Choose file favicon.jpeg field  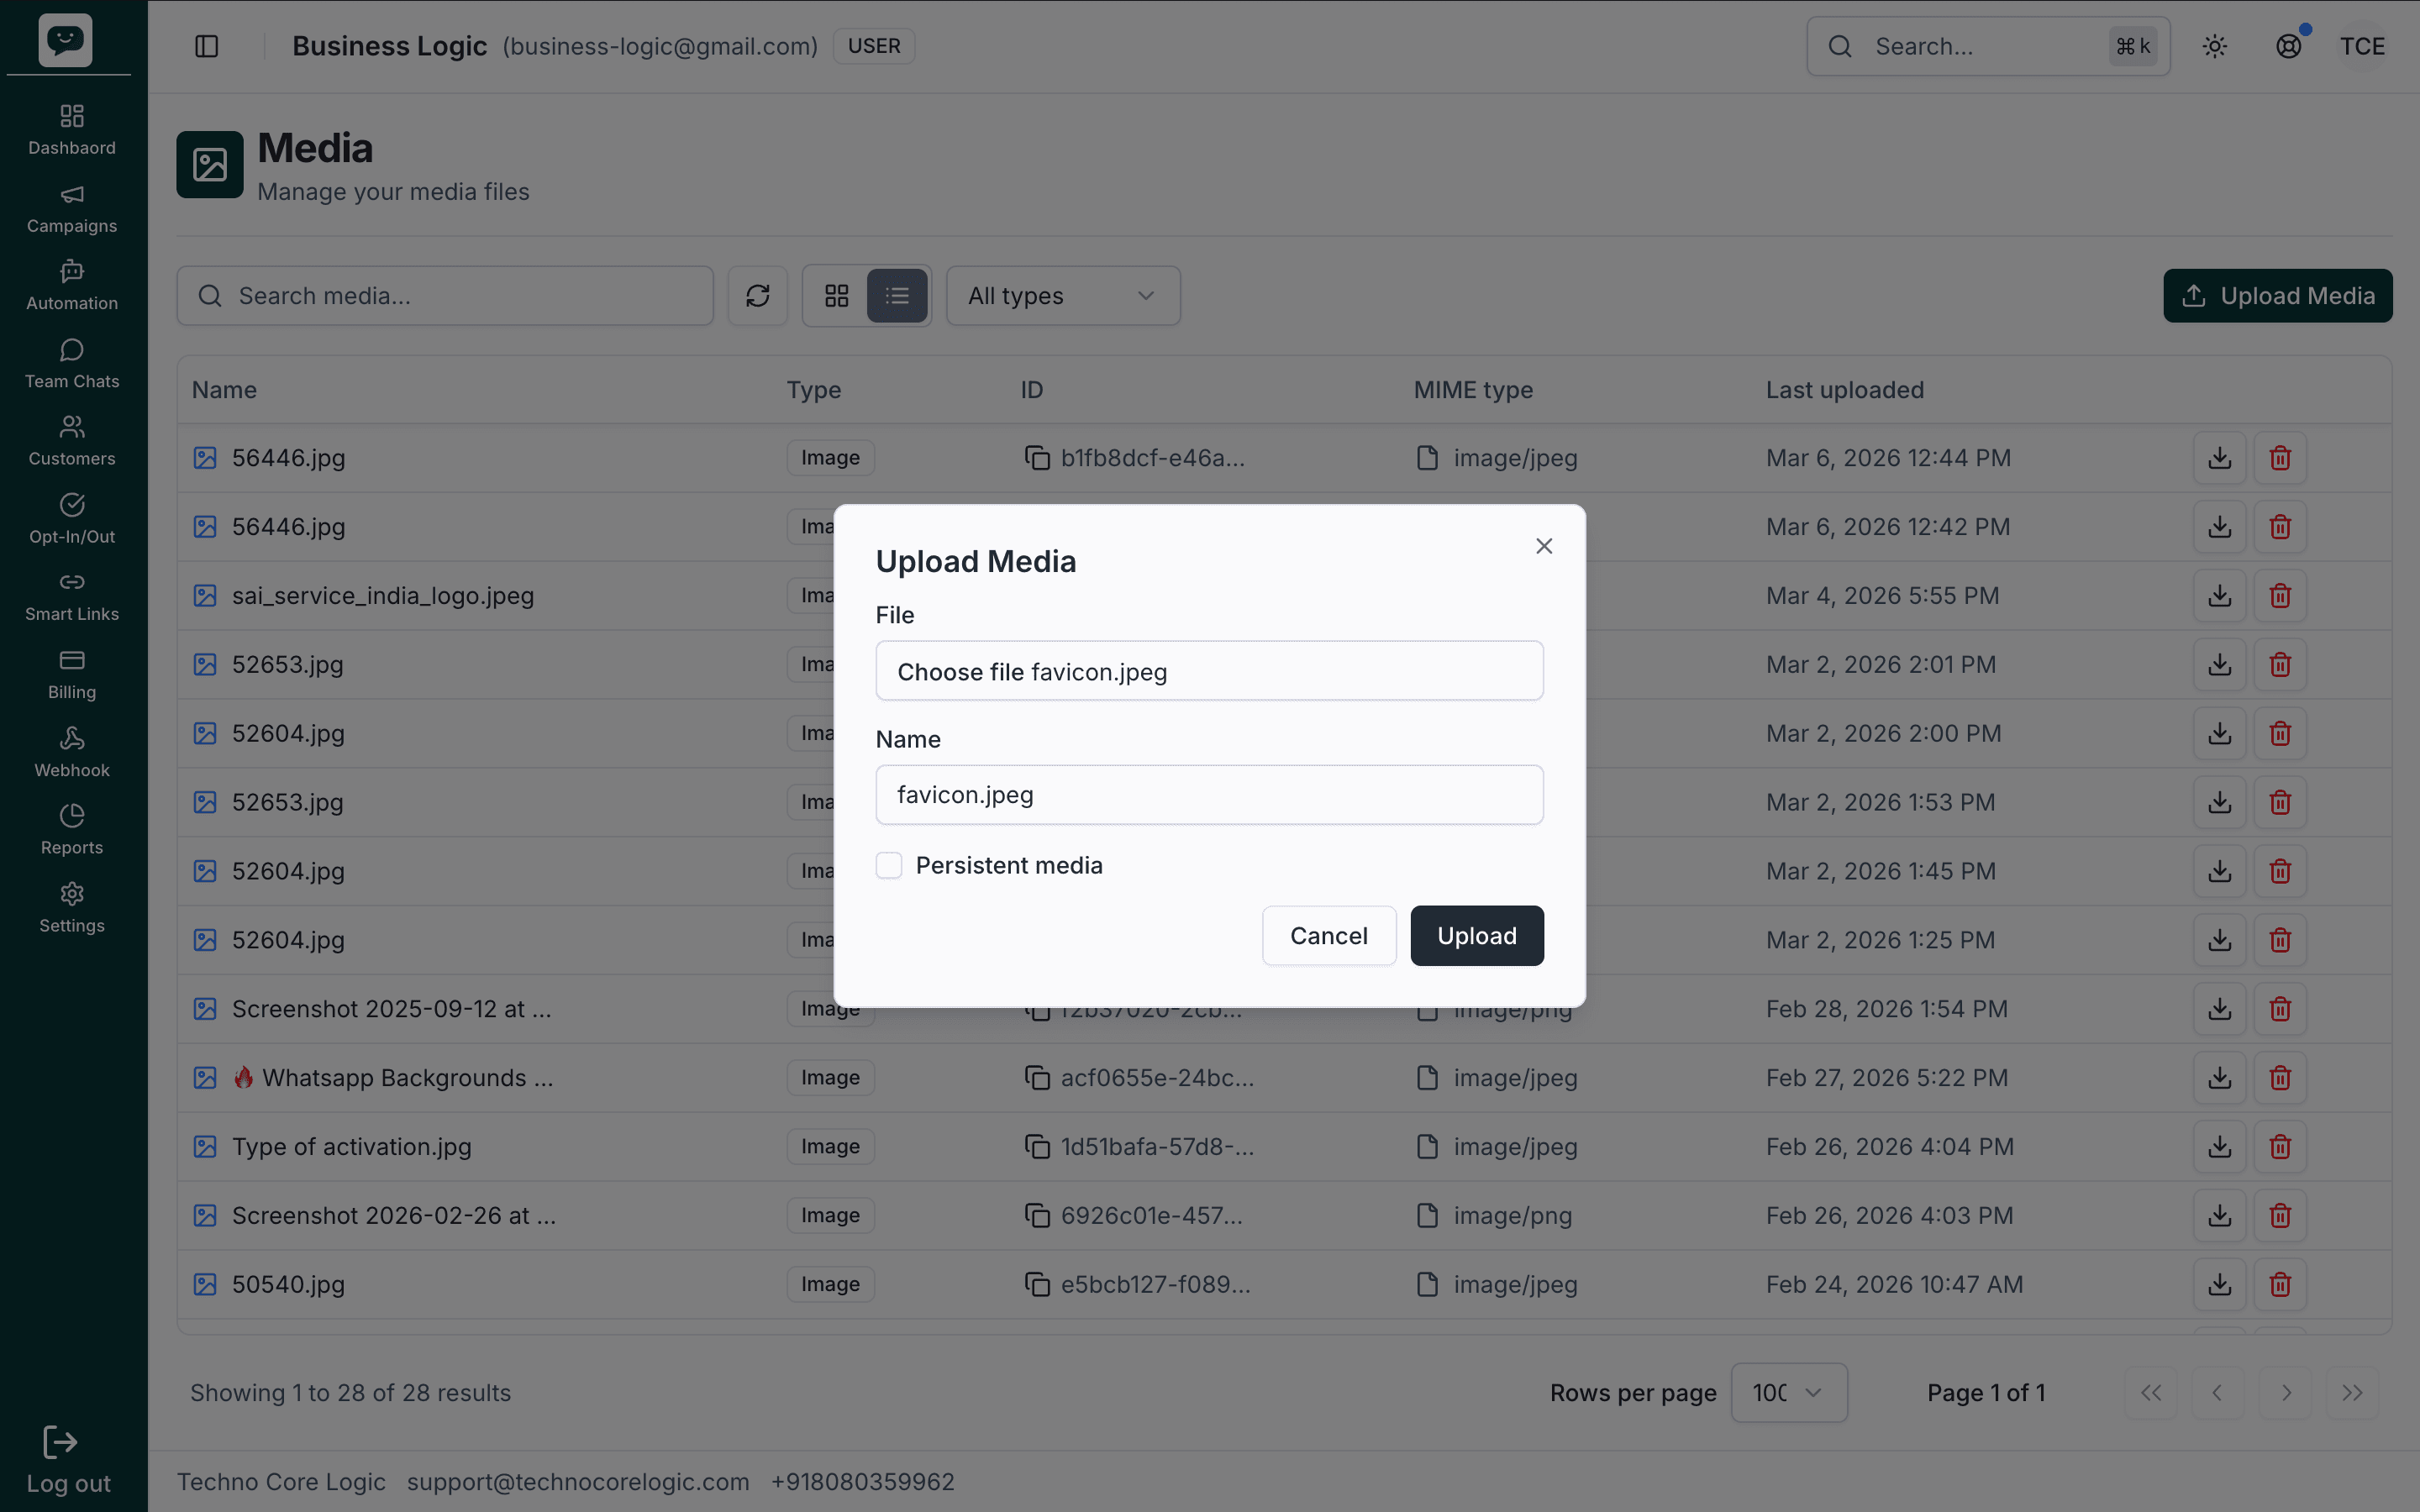tap(1209, 671)
